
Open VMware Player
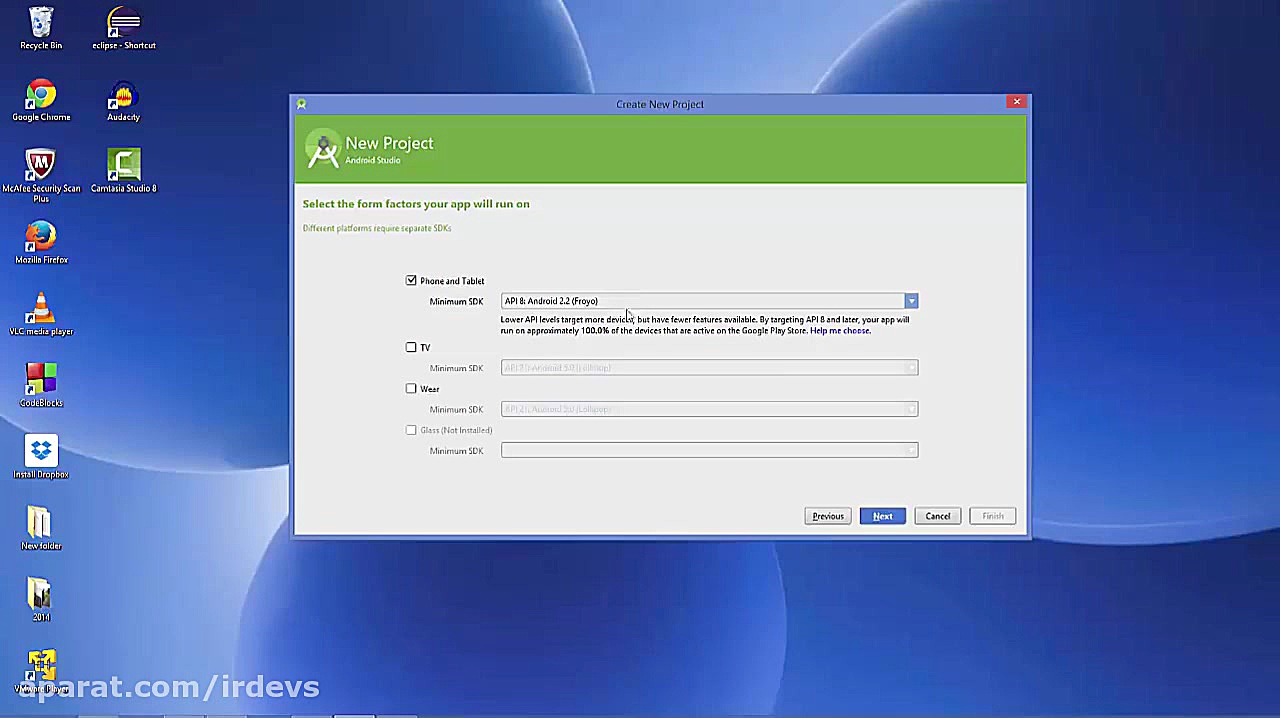41,665
